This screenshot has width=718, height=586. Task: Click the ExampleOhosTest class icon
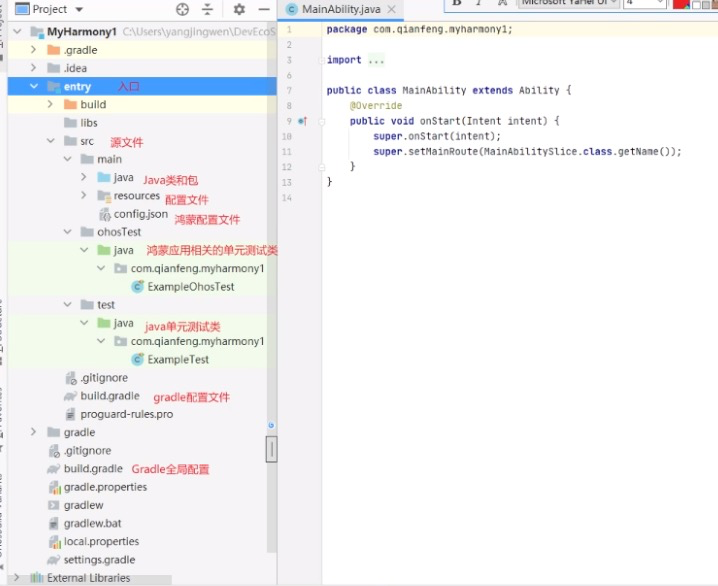point(138,287)
